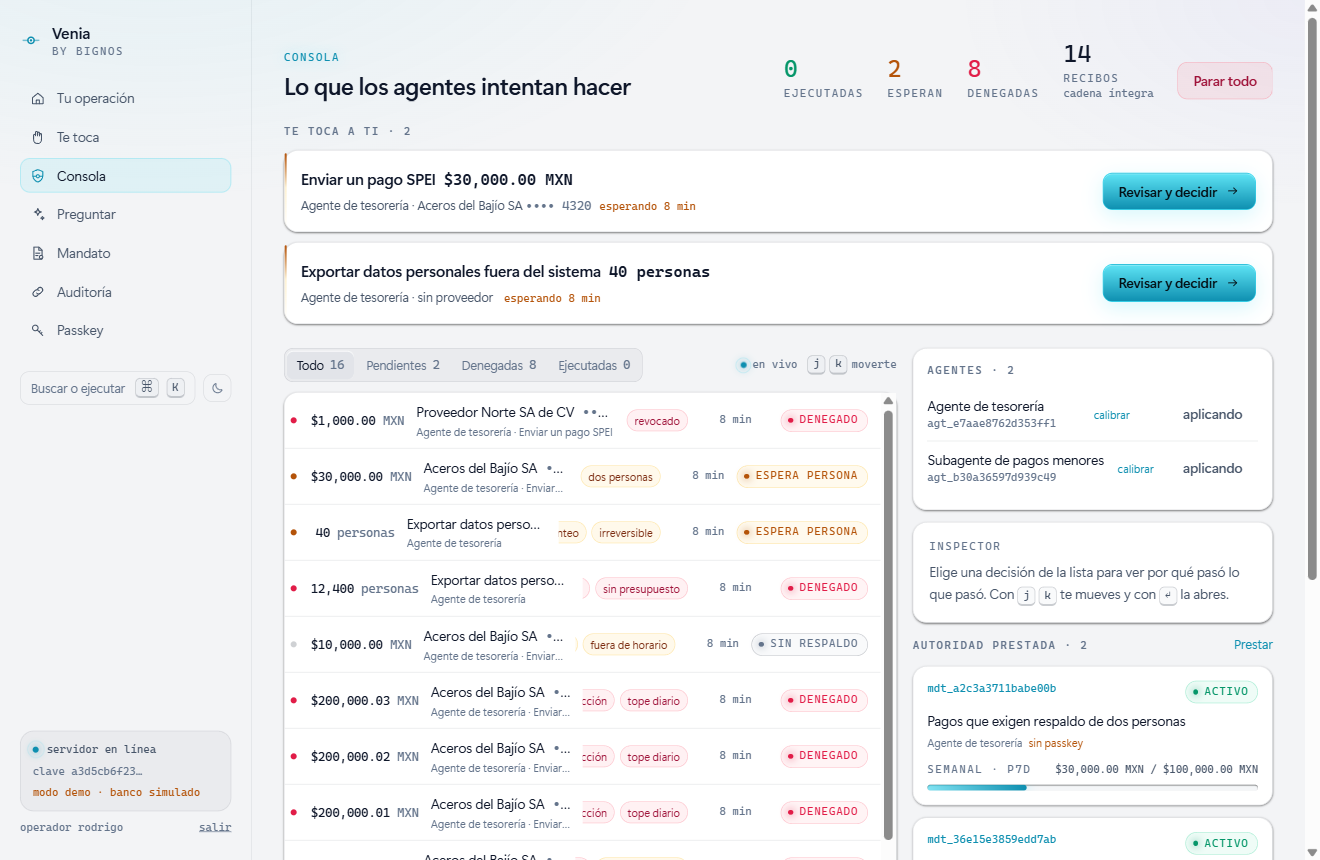1320x860 pixels.
Task: Click the en vivo live indicator
Action: 767,365
